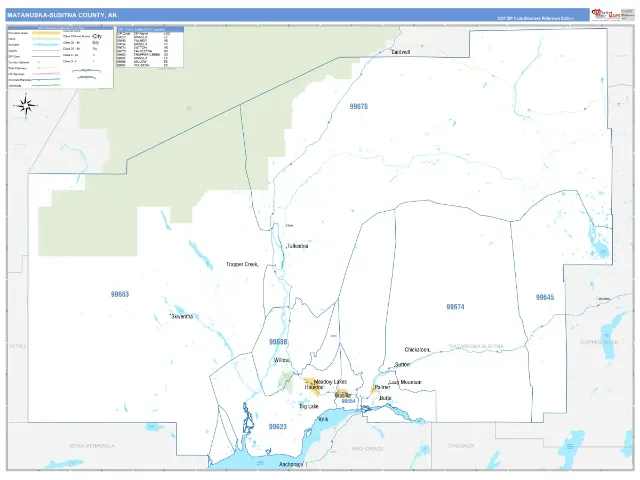The image size is (640, 480).
Task: Click ZIP code label 99688
Action: point(278,342)
